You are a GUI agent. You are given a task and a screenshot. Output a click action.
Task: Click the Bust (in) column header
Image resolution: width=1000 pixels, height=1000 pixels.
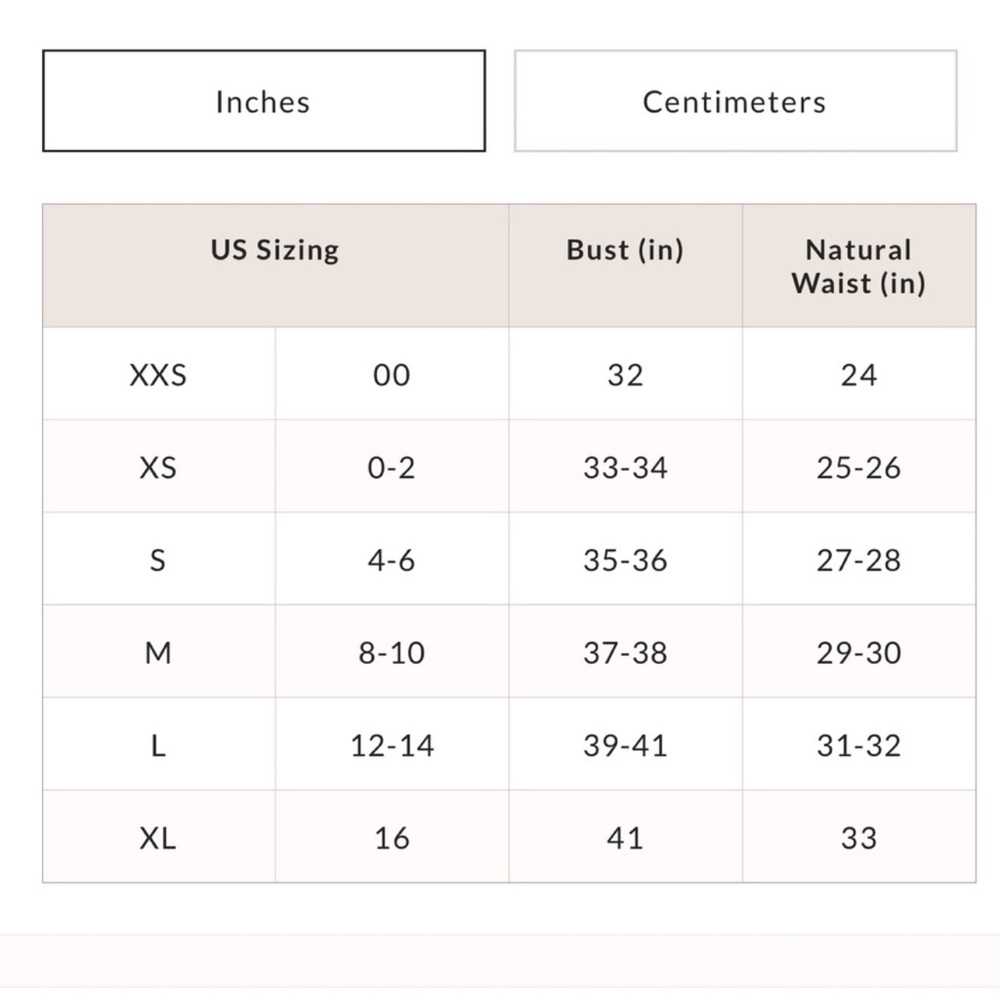(626, 265)
